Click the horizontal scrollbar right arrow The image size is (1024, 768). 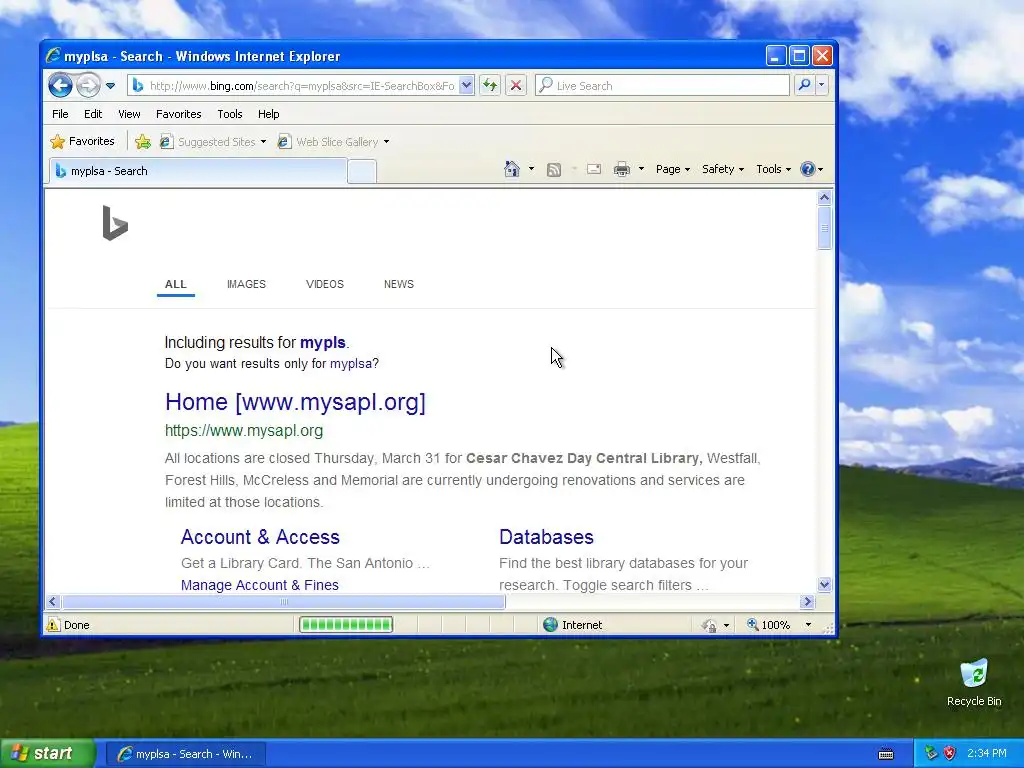tap(808, 601)
